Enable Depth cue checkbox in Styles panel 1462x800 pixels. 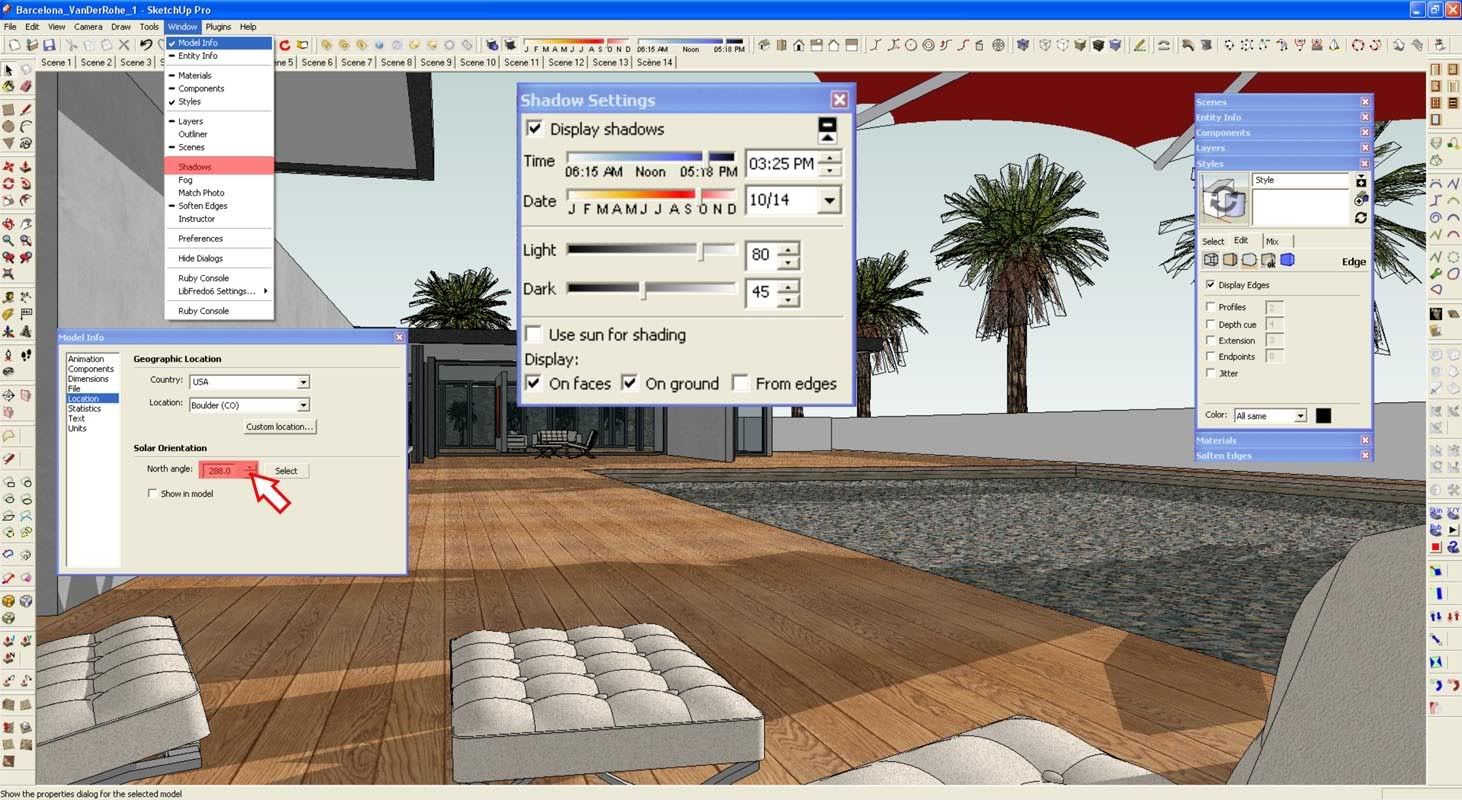point(1211,324)
